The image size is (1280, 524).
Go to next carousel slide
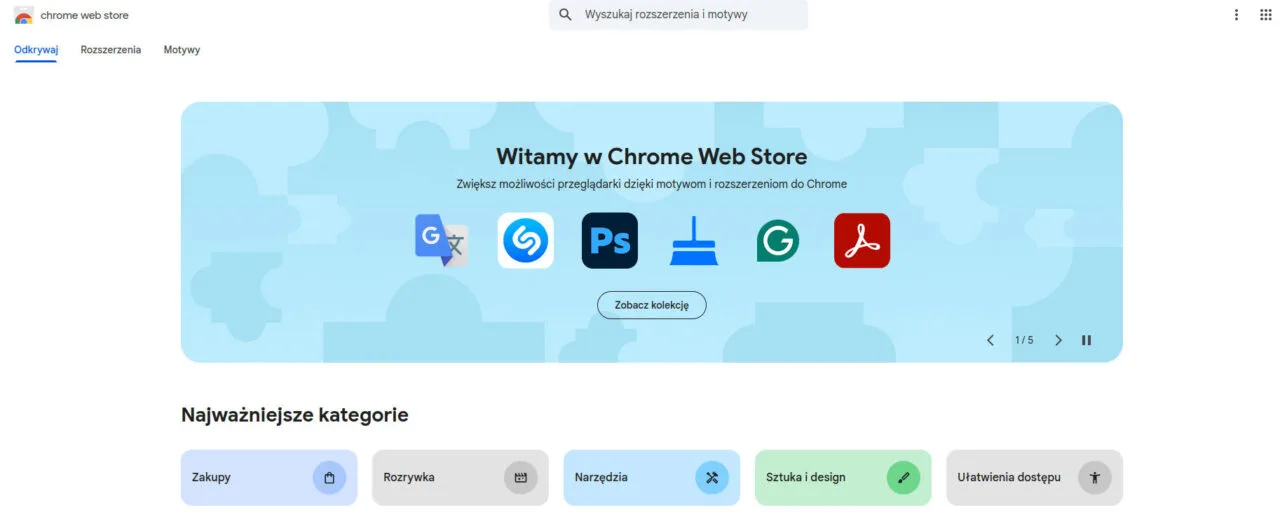point(1058,340)
